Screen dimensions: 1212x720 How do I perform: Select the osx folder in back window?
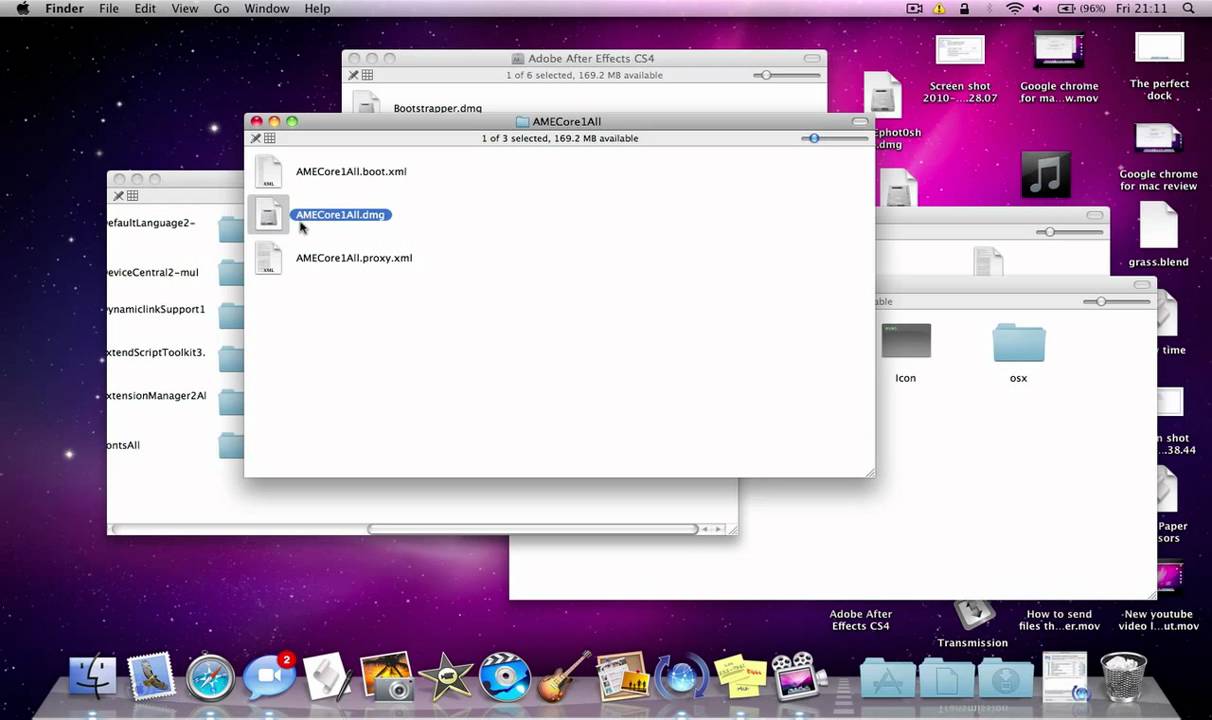click(1018, 343)
